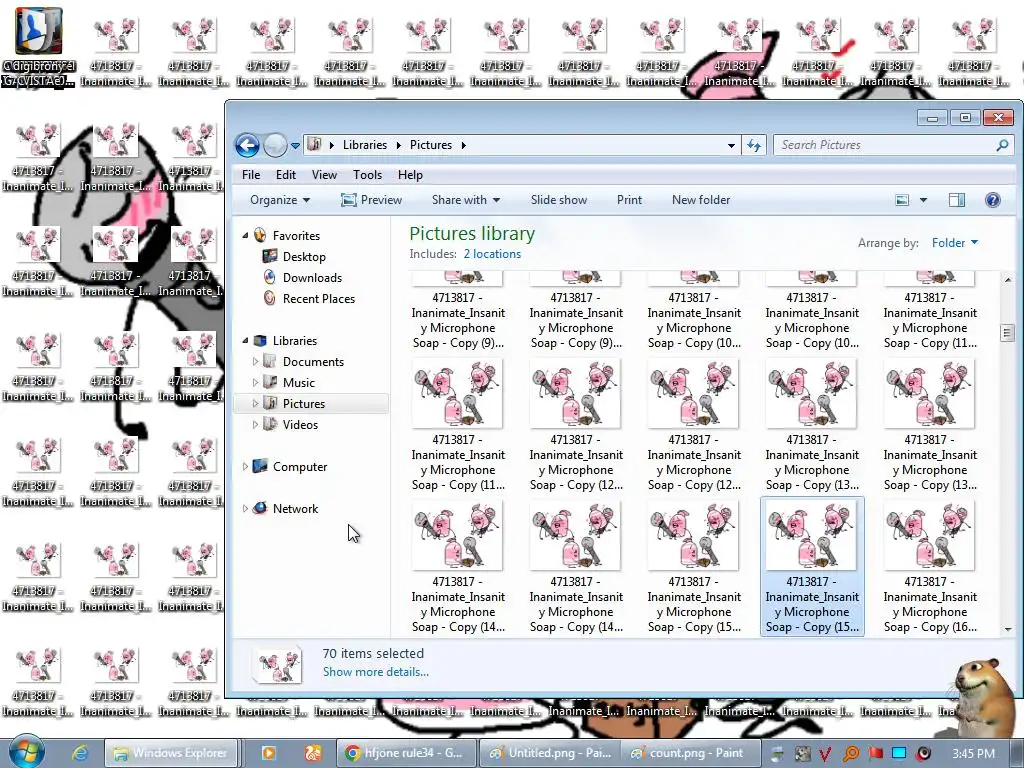Click the Forward navigation arrow in Explorer
Screen dimensions: 1024x768
[275, 145]
